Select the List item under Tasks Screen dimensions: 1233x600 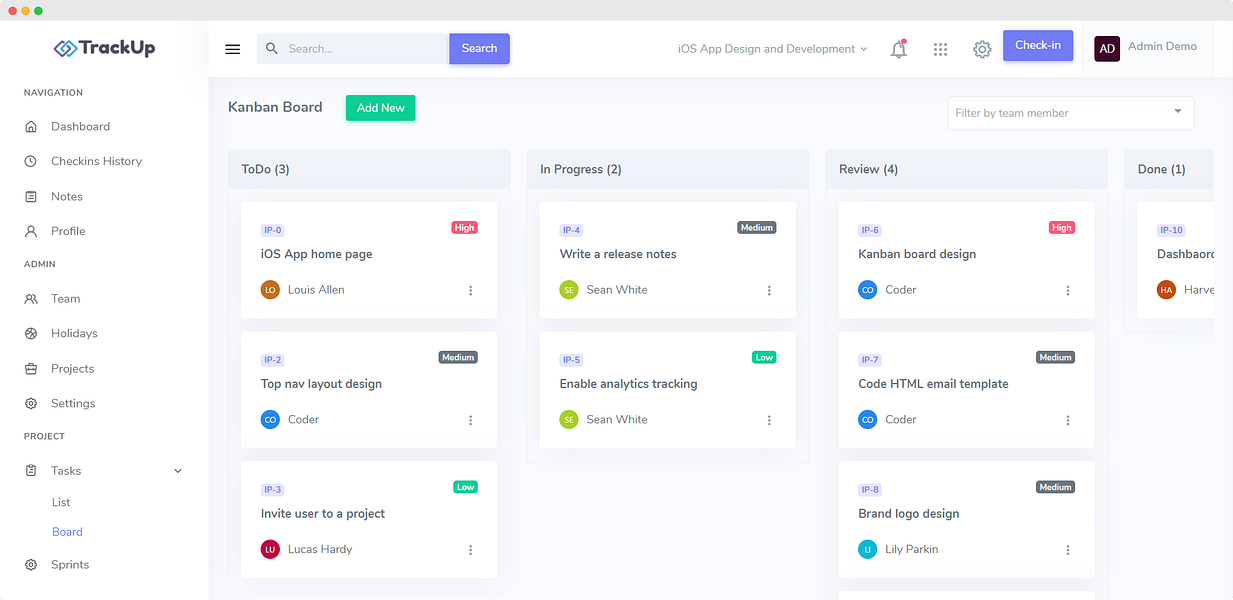61,502
